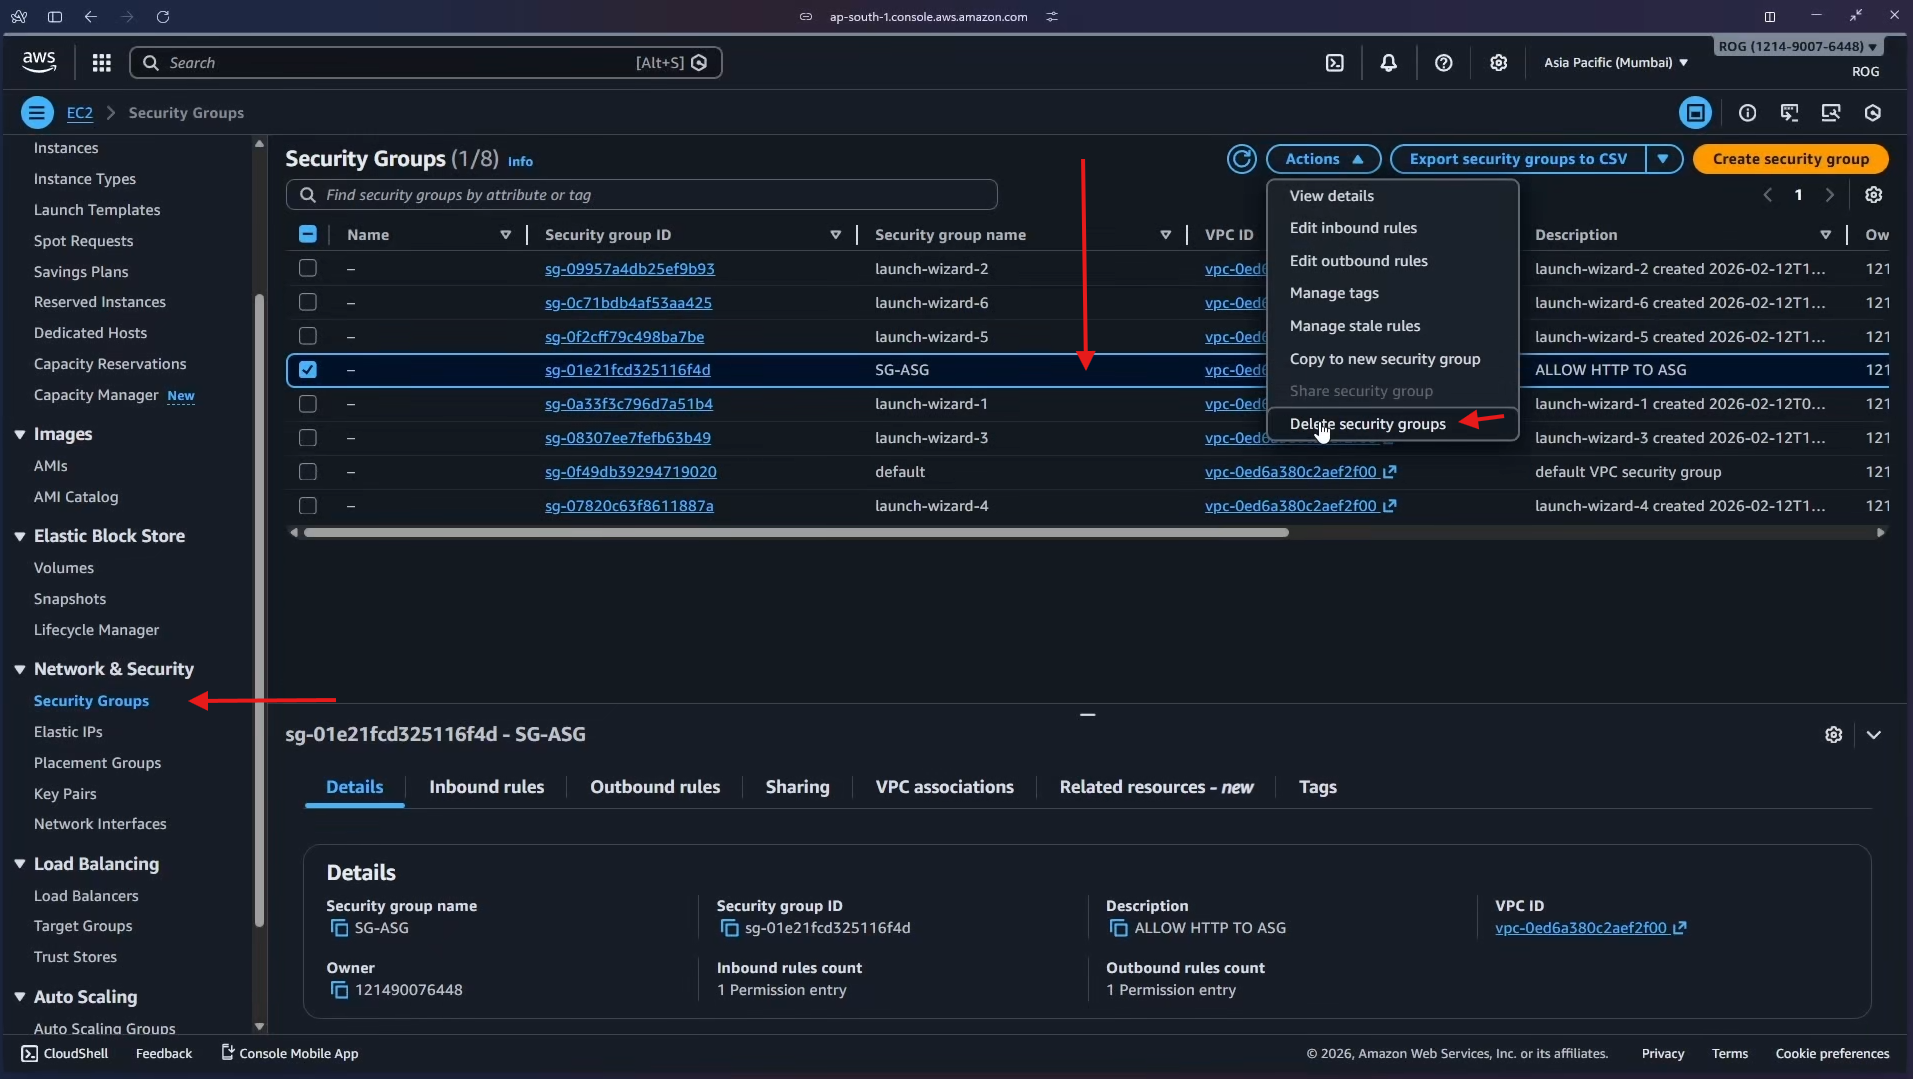Viewport: 1913px width, 1079px height.
Task: Open the help question mark menu
Action: 1443,63
